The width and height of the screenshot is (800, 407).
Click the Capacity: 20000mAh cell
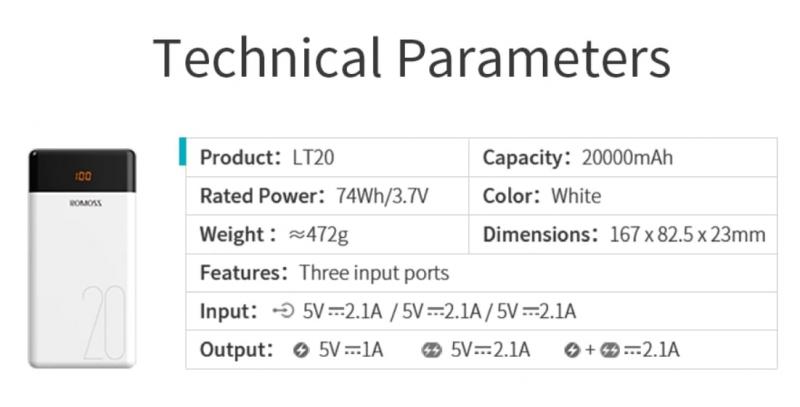coord(623,157)
